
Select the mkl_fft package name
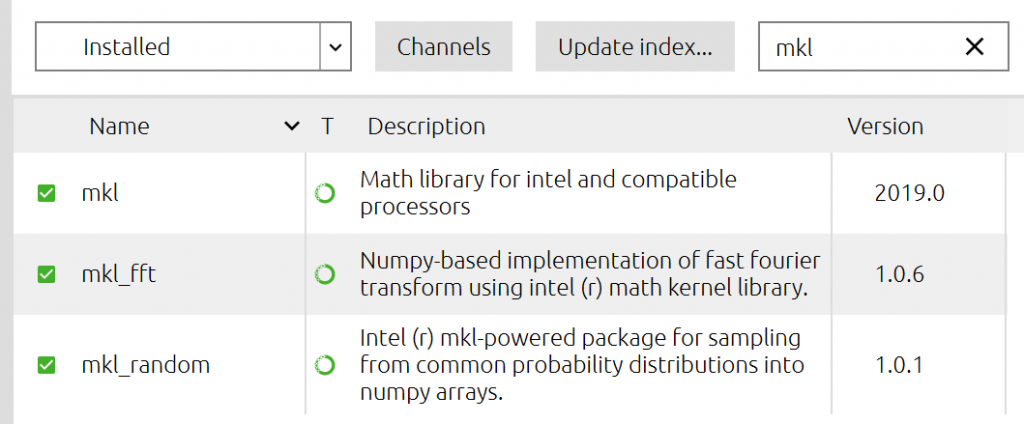tap(118, 274)
